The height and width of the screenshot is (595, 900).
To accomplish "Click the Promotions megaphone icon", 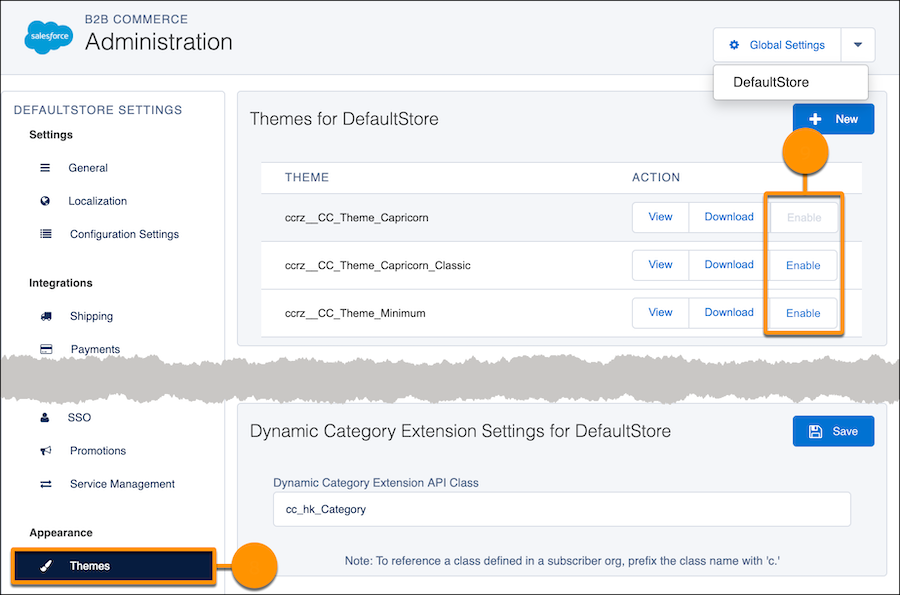I will [x=45, y=450].
